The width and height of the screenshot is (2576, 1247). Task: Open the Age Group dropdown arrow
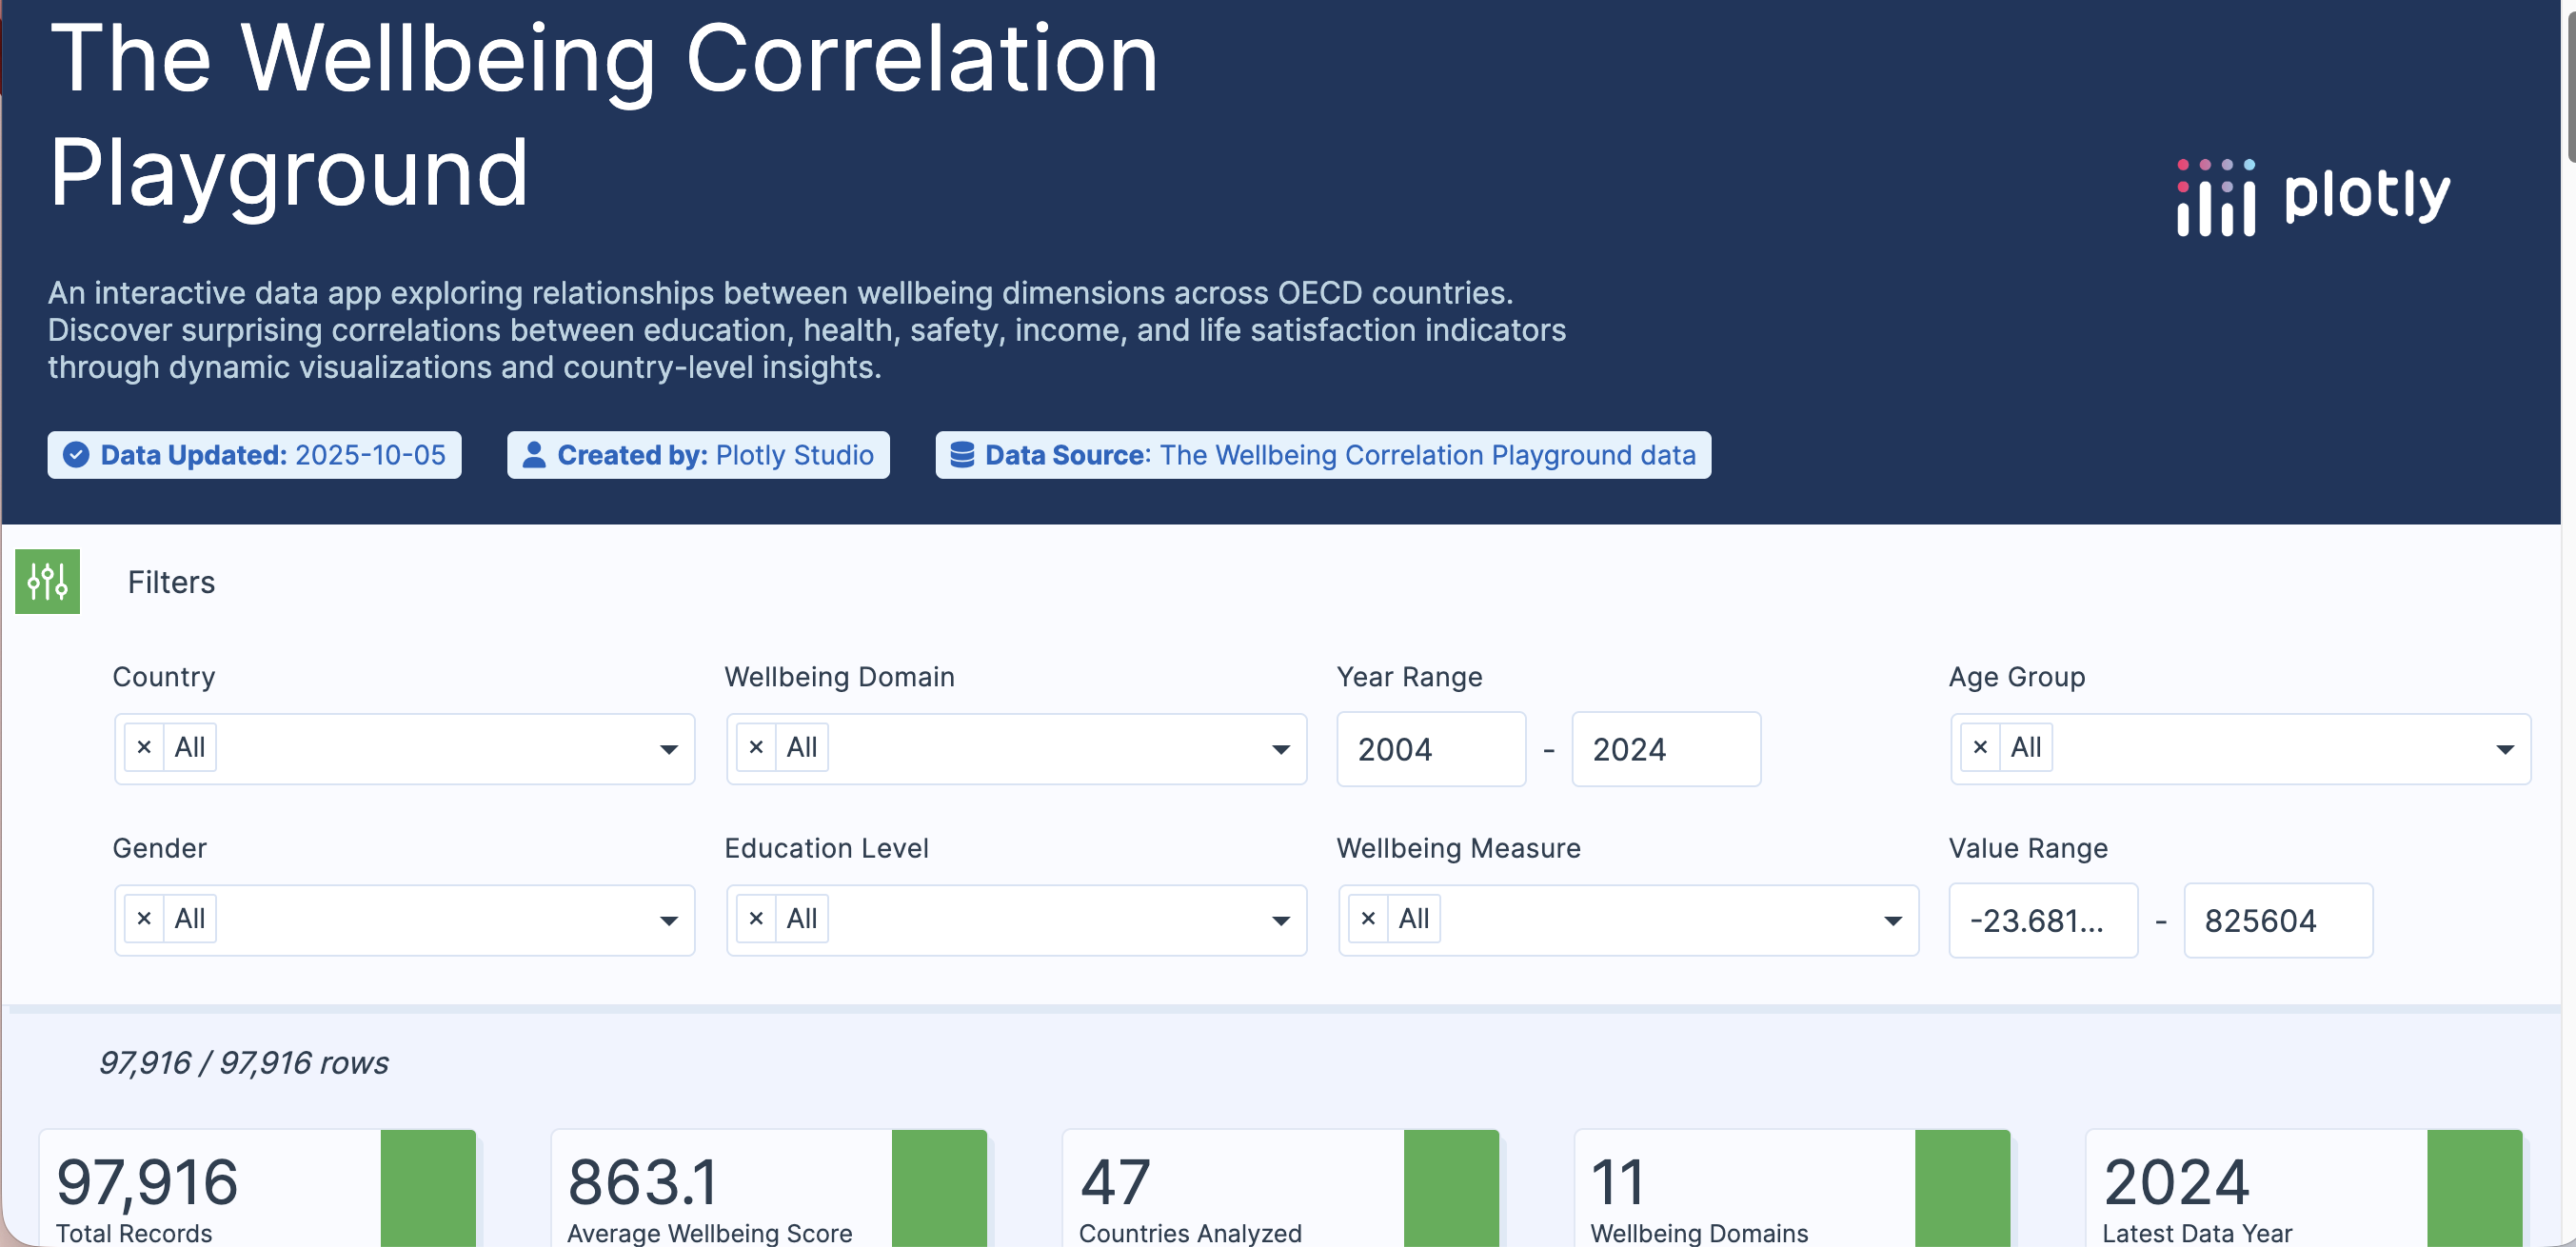pyautogui.click(x=2504, y=749)
